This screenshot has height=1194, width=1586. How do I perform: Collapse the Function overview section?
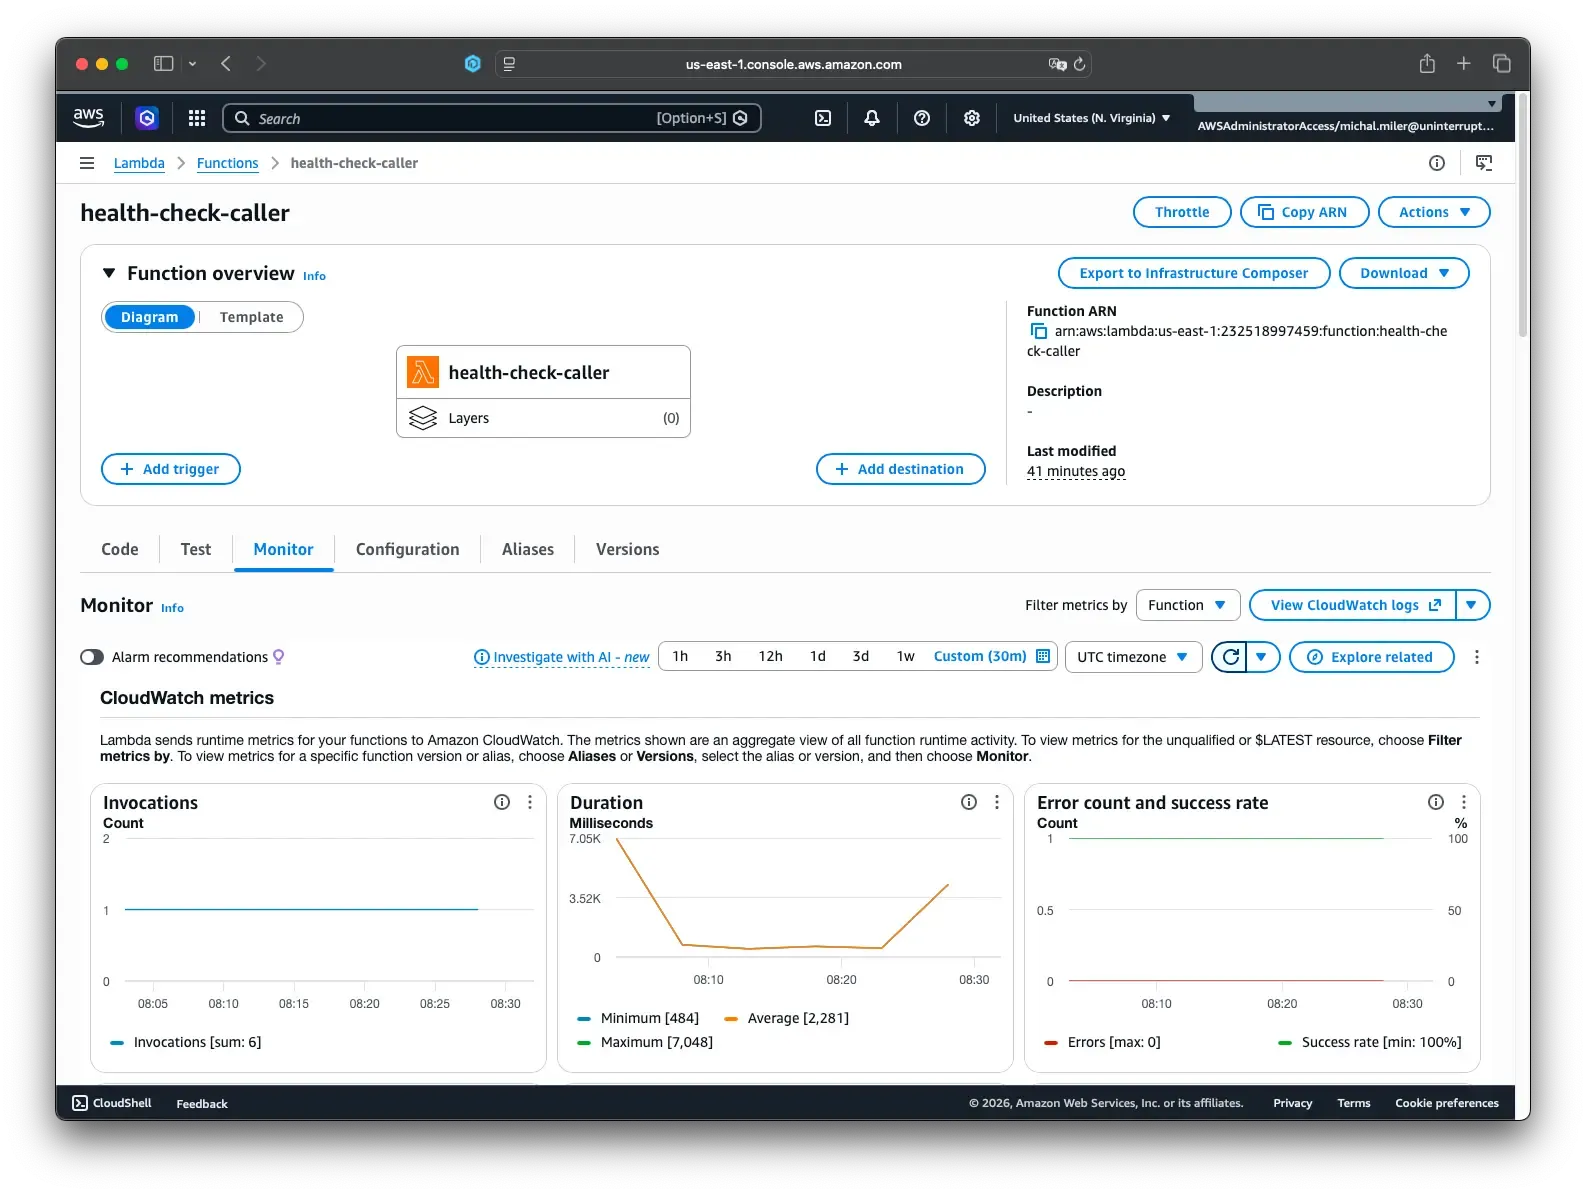pyautogui.click(x=109, y=273)
